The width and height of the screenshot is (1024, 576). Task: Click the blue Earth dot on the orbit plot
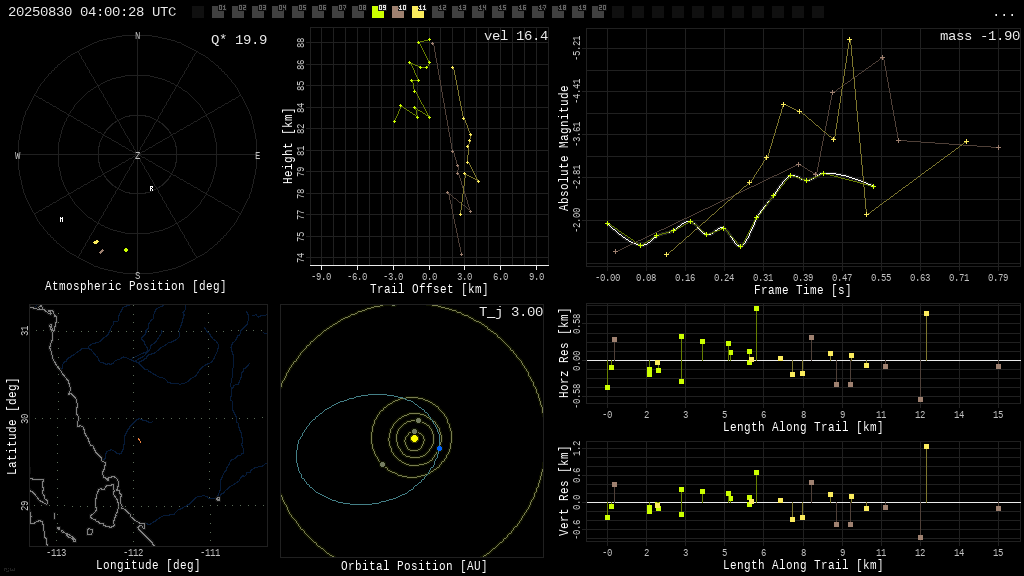(440, 449)
